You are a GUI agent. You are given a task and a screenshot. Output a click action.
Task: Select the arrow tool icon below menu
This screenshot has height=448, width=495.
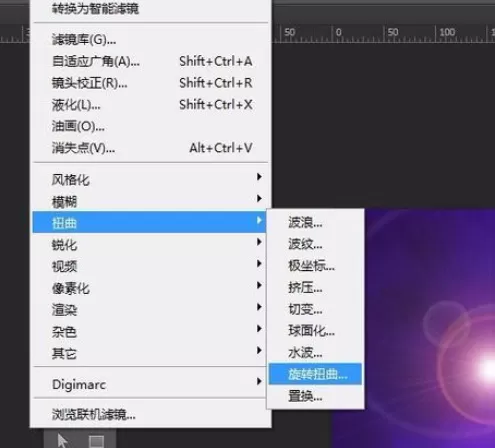[62, 440]
